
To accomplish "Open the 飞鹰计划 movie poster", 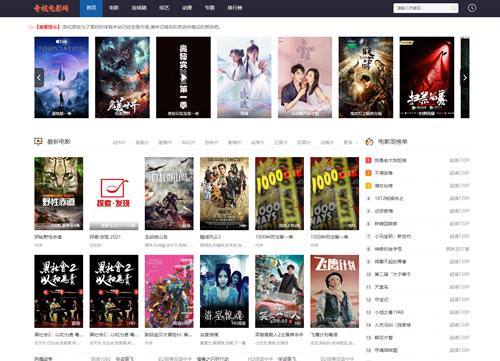I will (x=335, y=291).
